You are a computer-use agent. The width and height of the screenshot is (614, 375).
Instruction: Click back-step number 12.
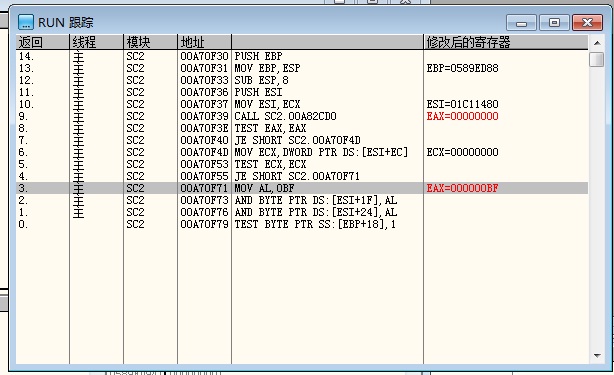(26, 80)
